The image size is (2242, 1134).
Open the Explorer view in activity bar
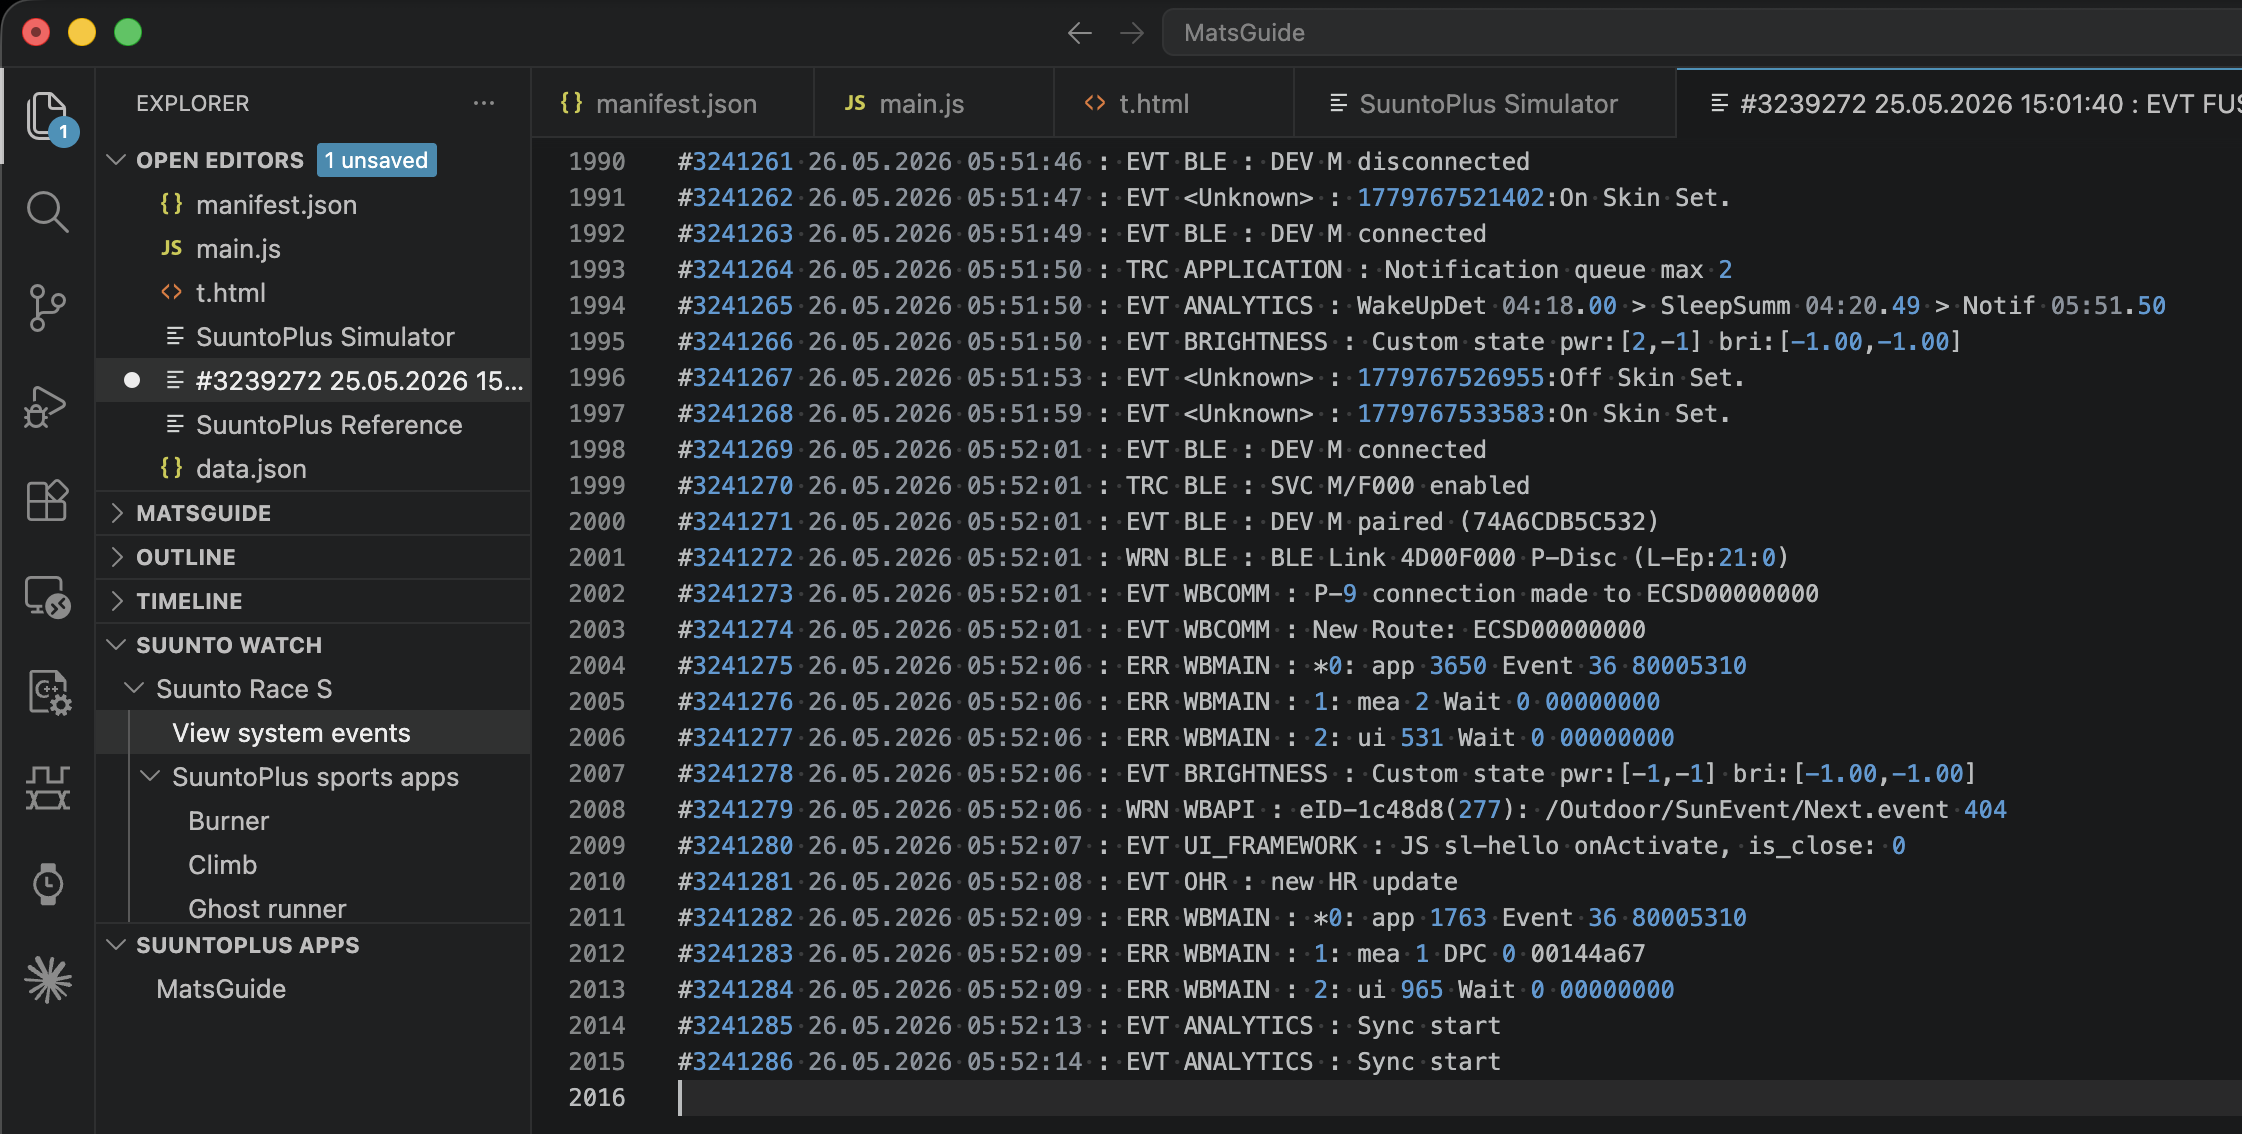[x=47, y=116]
